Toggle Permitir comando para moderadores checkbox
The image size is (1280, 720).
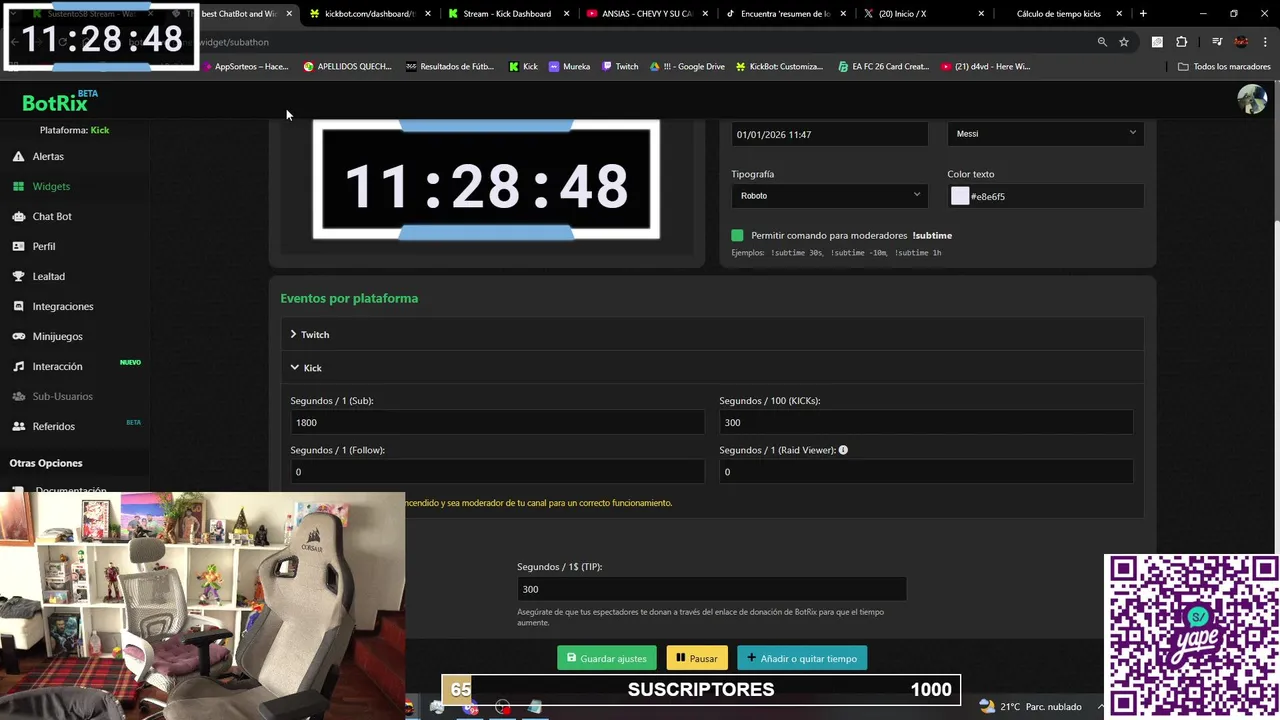point(738,235)
